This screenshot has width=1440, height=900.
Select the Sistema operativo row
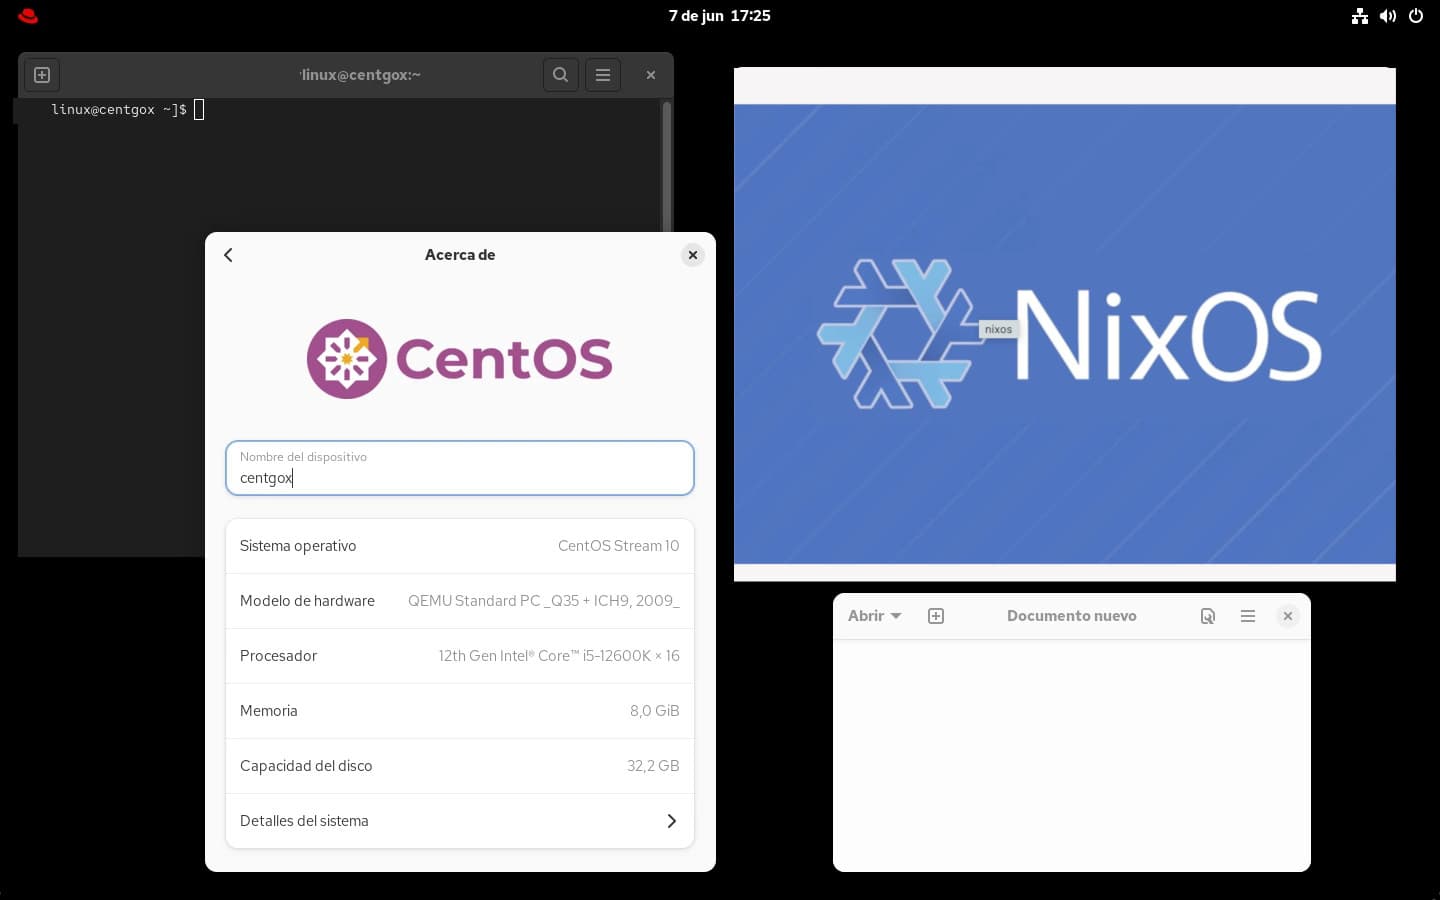[460, 546]
